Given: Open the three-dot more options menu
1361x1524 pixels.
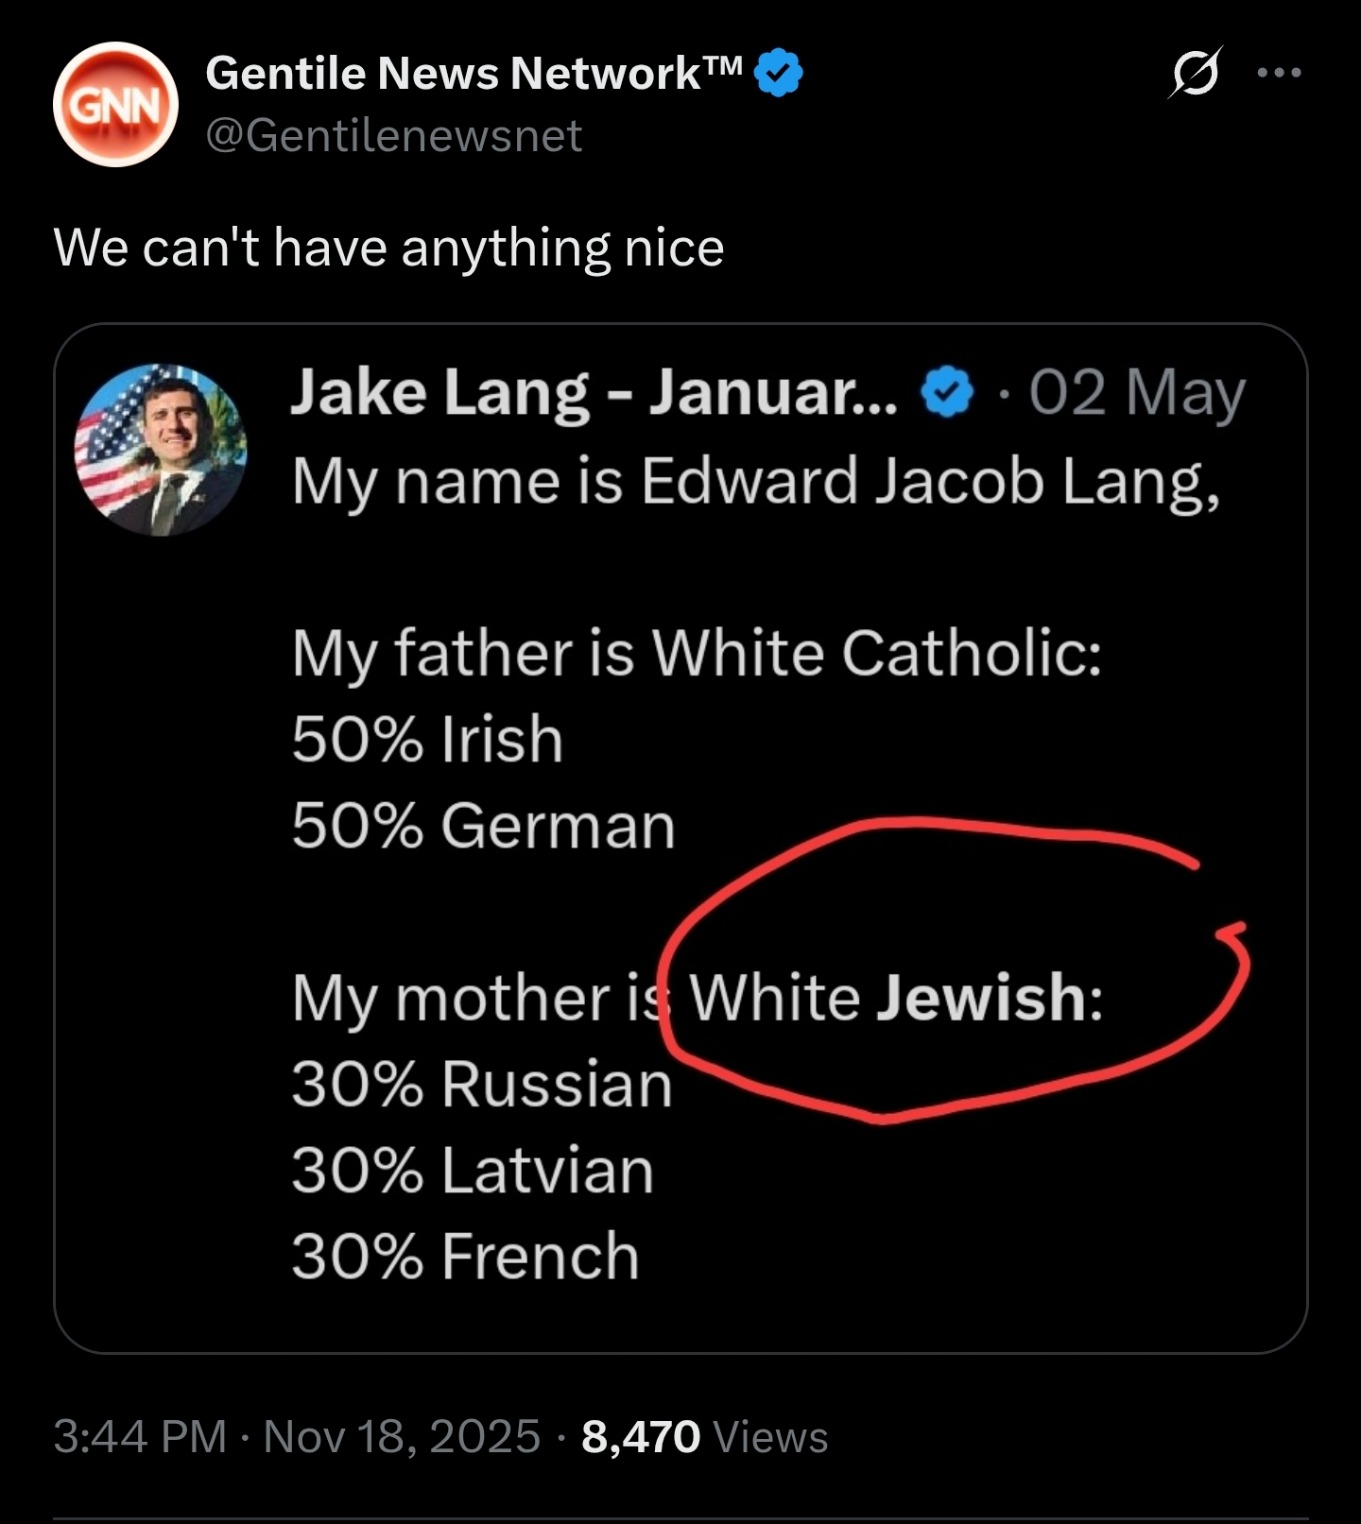Looking at the screenshot, I should 1279,73.
